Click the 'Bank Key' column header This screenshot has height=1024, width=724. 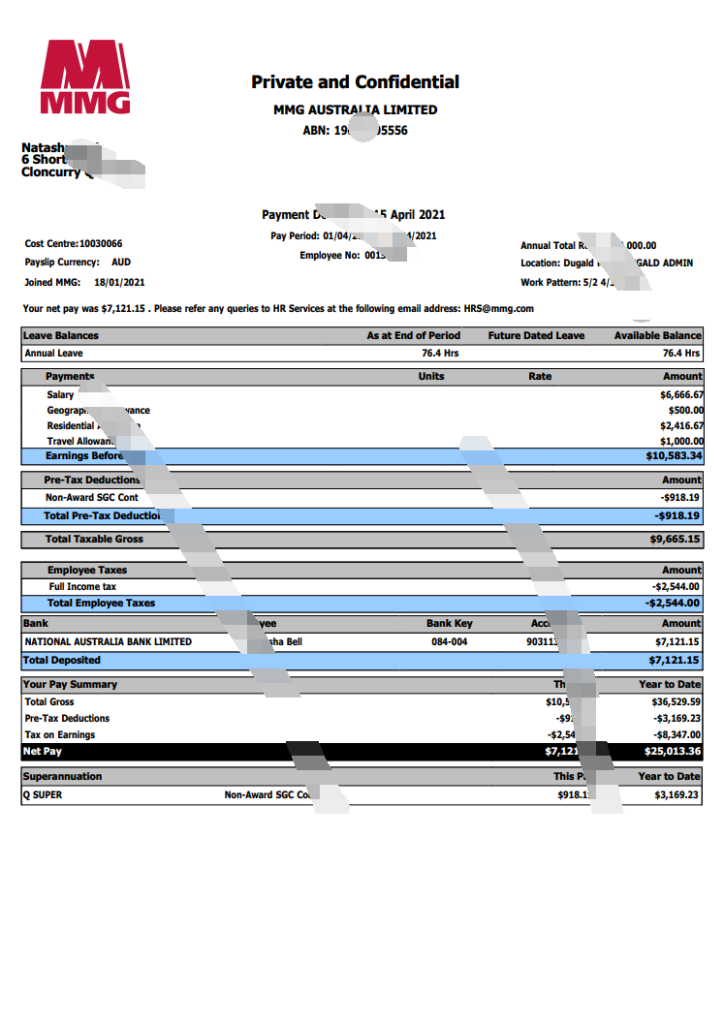tap(449, 624)
